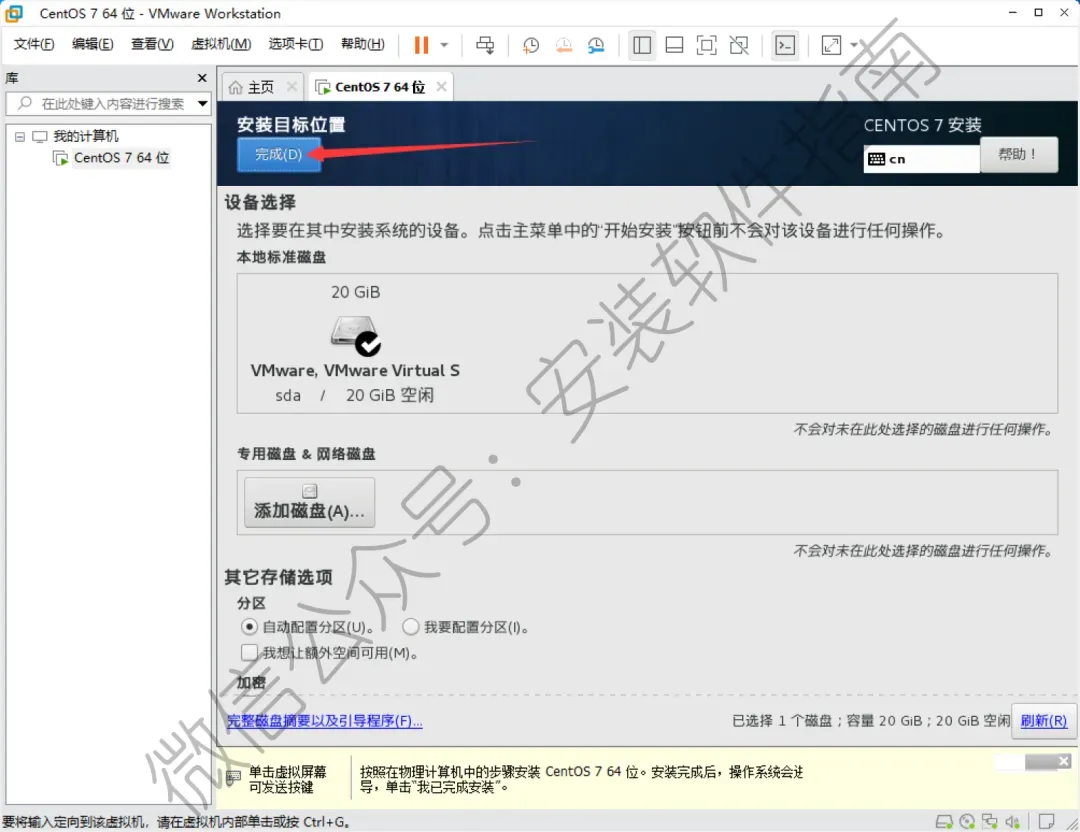Click the VMware Workstation title bar logo
The image size is (1080, 832).
click(x=14, y=13)
